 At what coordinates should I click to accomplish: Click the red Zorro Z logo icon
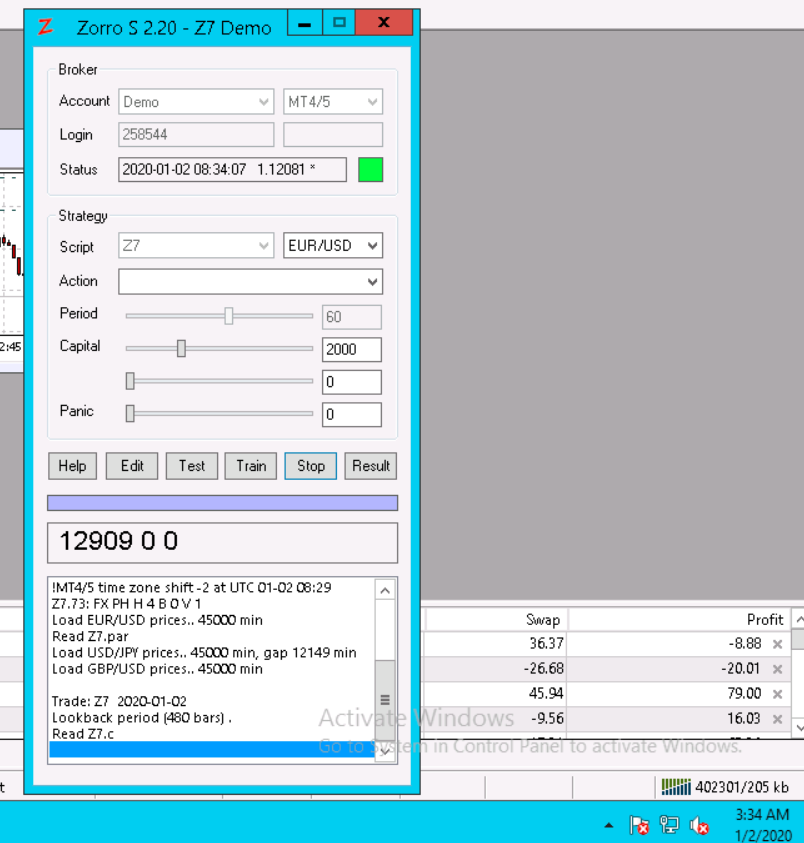(x=45, y=26)
